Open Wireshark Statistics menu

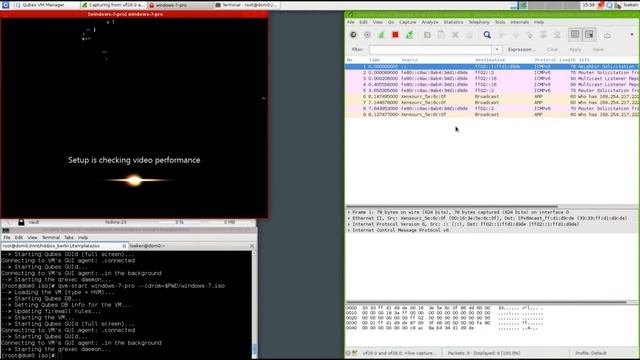(x=453, y=22)
